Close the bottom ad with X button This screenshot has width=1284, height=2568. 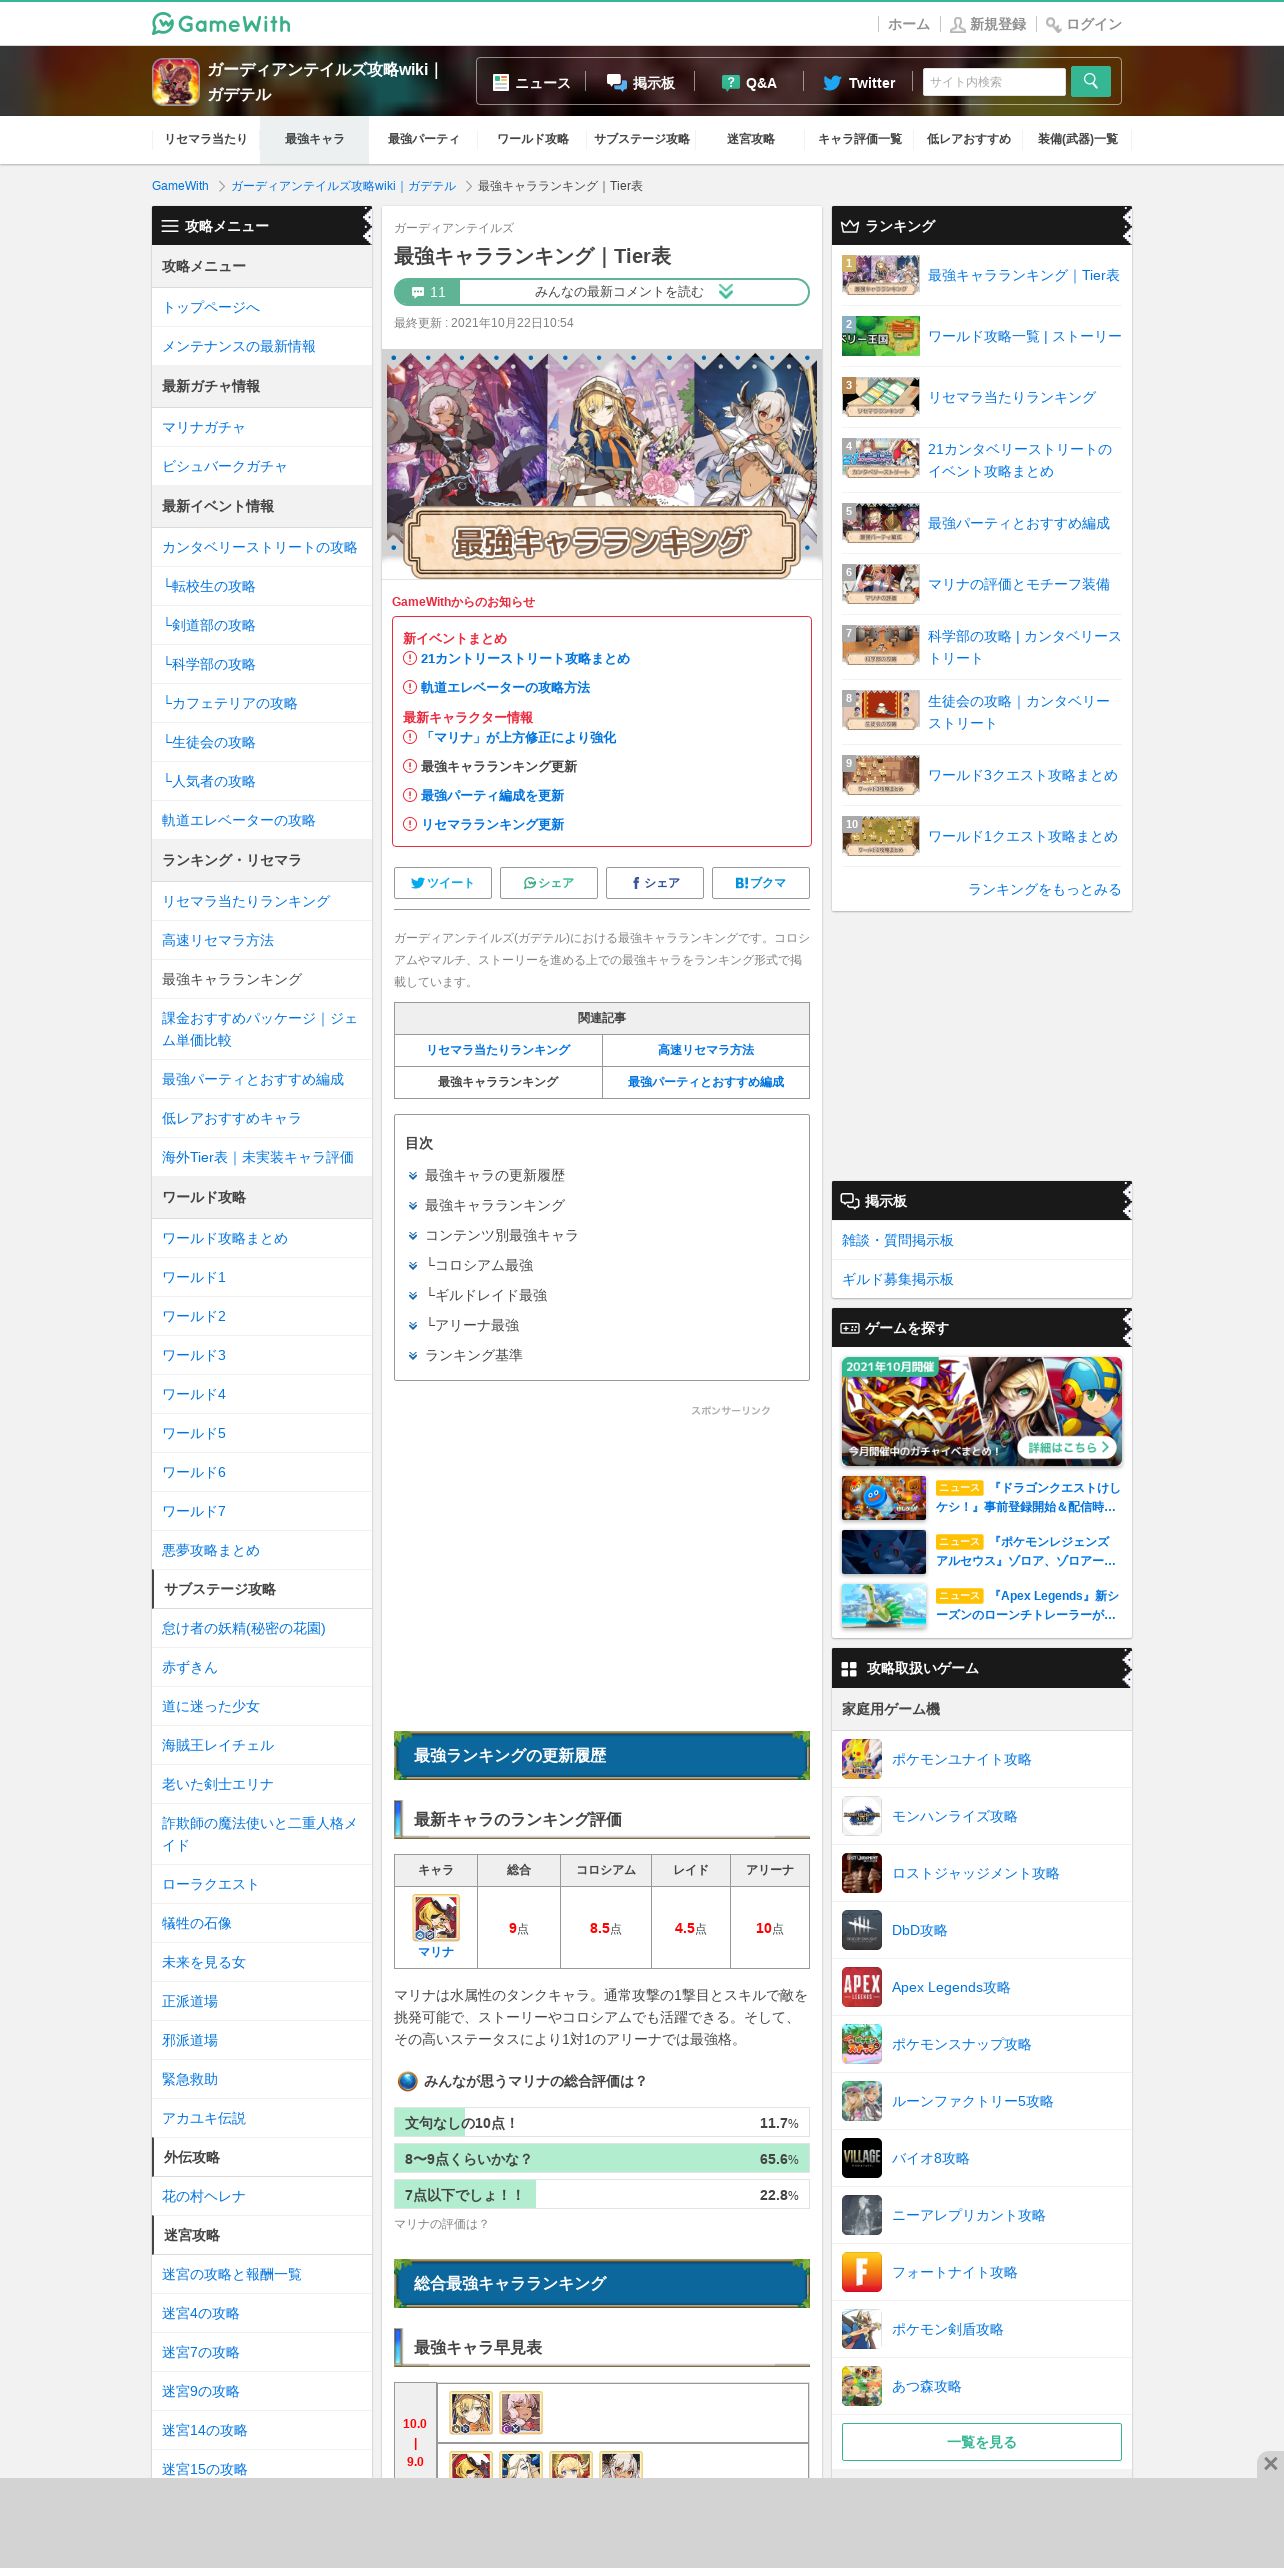coord(1270,2463)
